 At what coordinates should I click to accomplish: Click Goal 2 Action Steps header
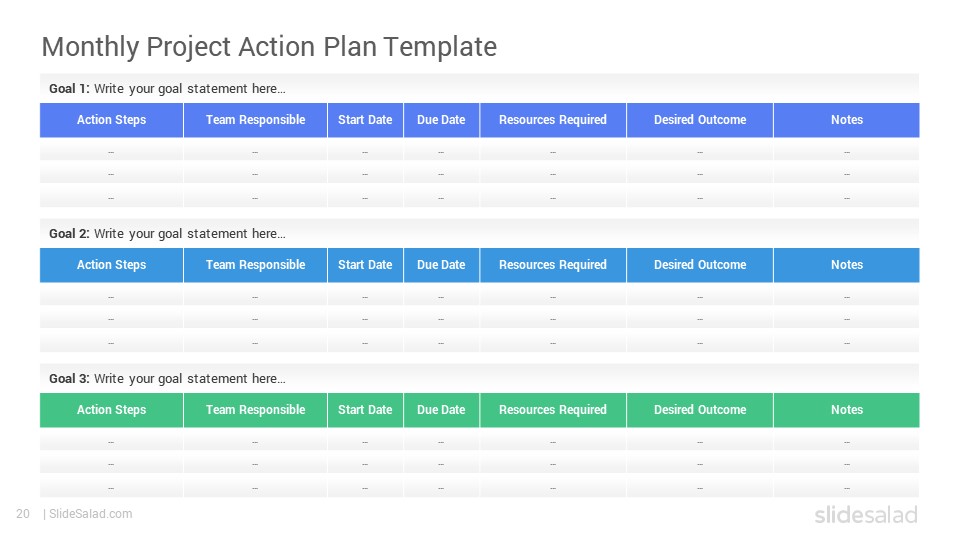coord(111,265)
